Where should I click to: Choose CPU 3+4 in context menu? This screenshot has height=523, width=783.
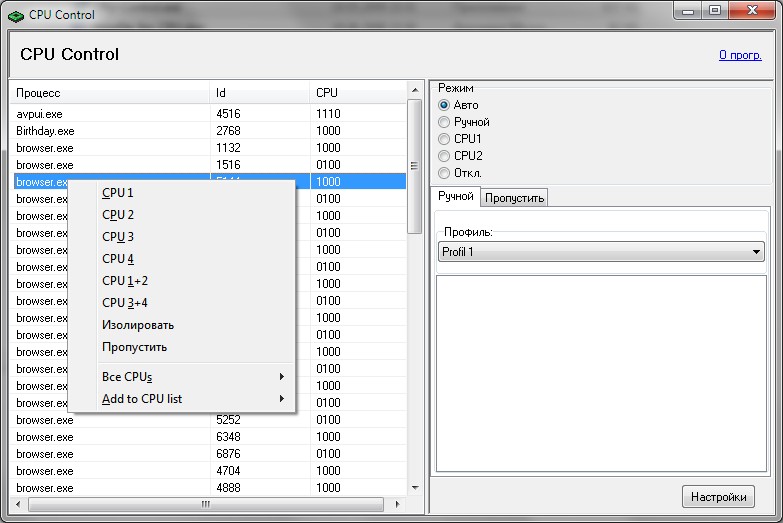(x=182, y=303)
